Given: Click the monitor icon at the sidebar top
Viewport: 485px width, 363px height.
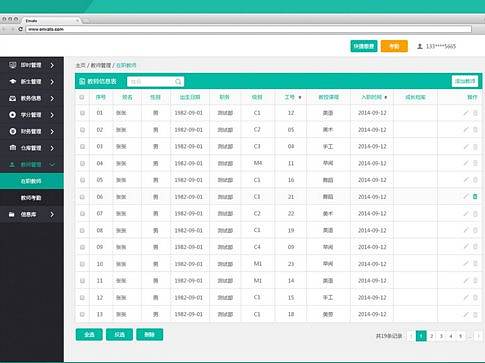Looking at the screenshot, I should point(13,65).
